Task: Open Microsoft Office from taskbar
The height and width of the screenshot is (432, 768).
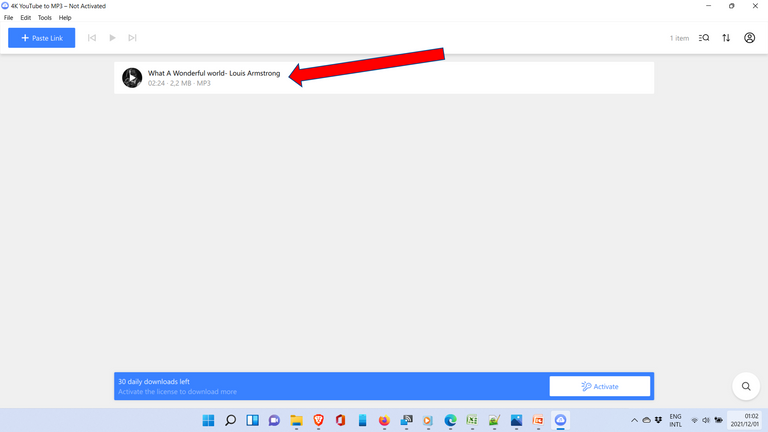Action: click(340, 420)
